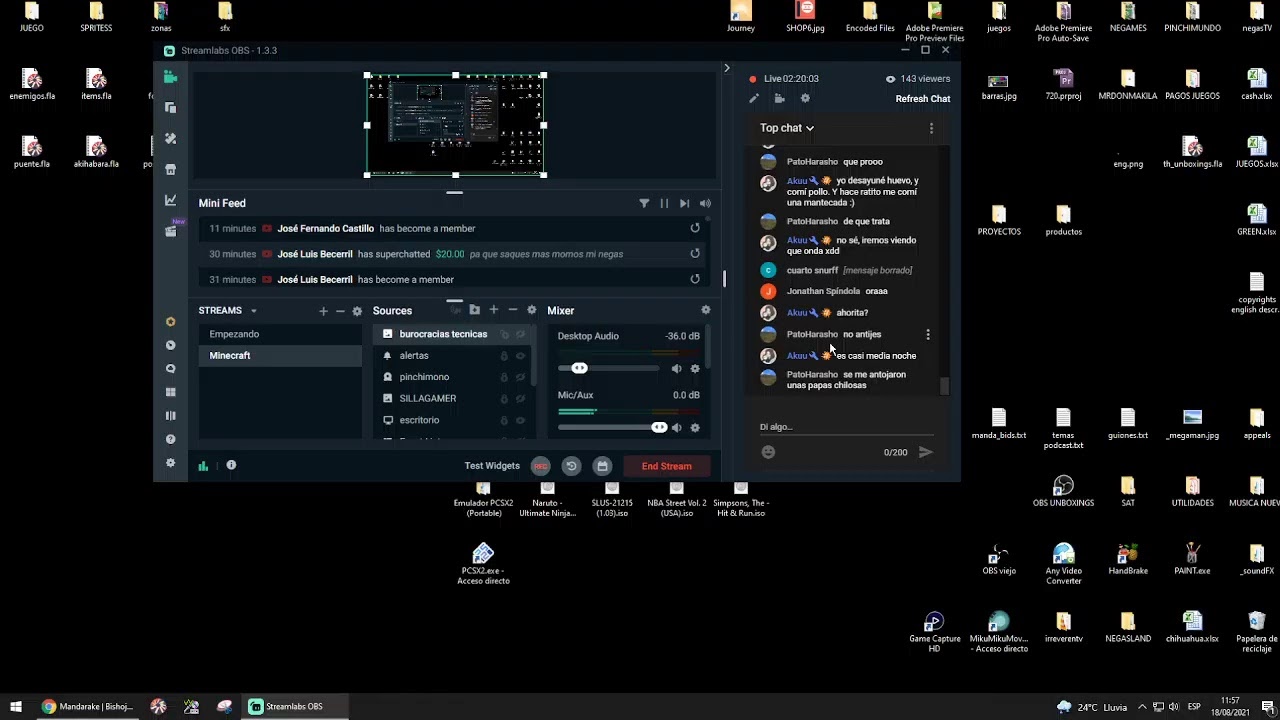
Task: Add a new scene with plus icon
Action: point(323,311)
